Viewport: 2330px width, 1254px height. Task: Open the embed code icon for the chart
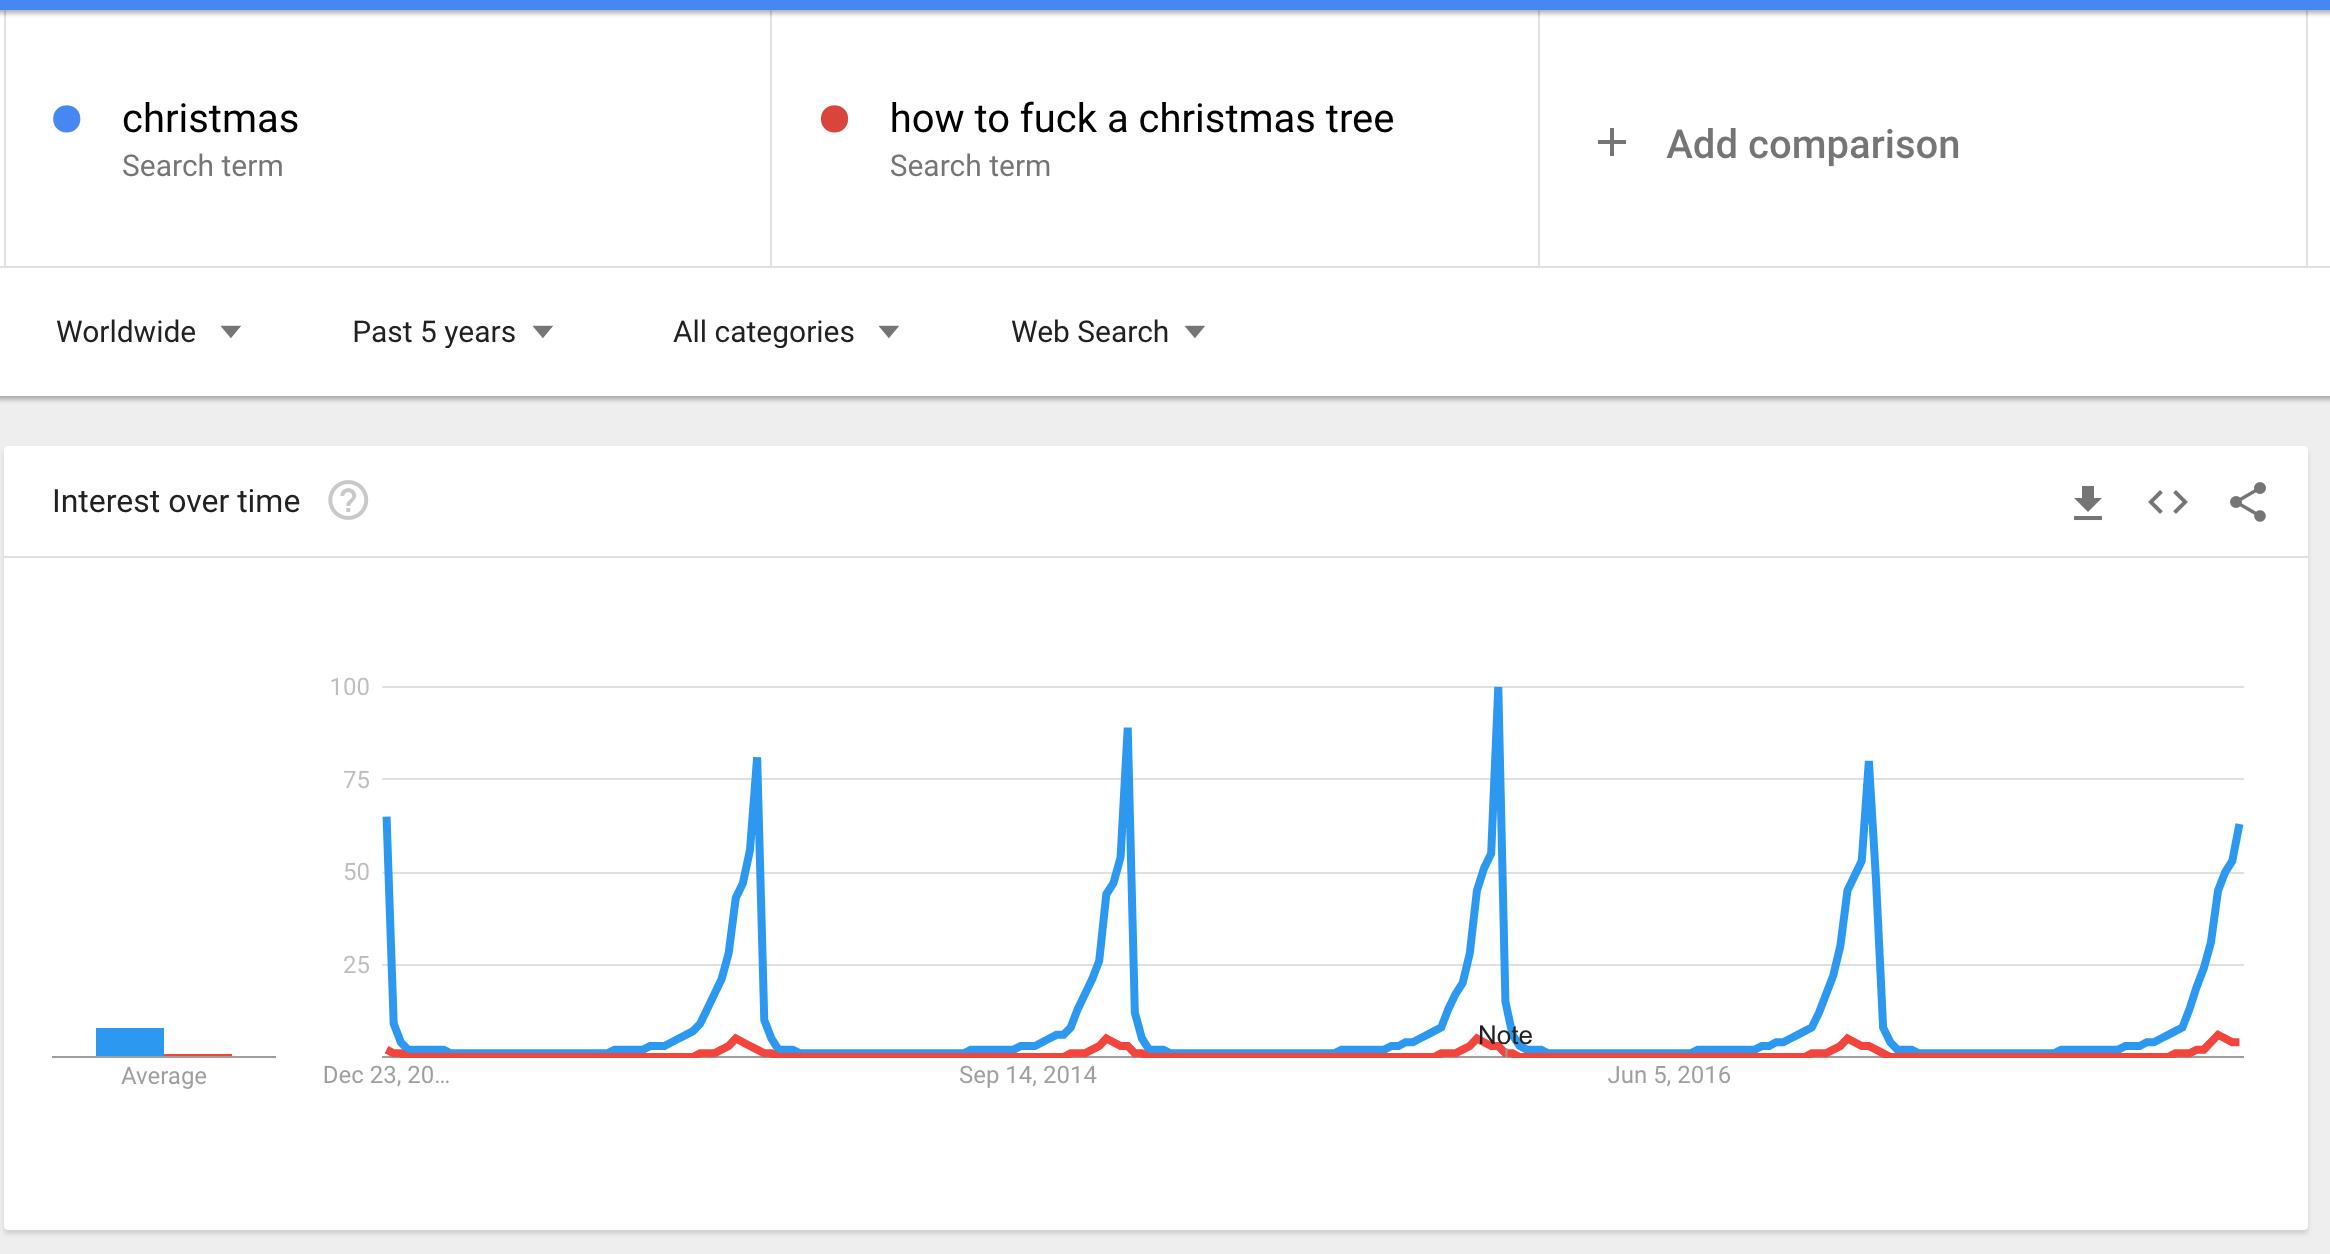2170,503
